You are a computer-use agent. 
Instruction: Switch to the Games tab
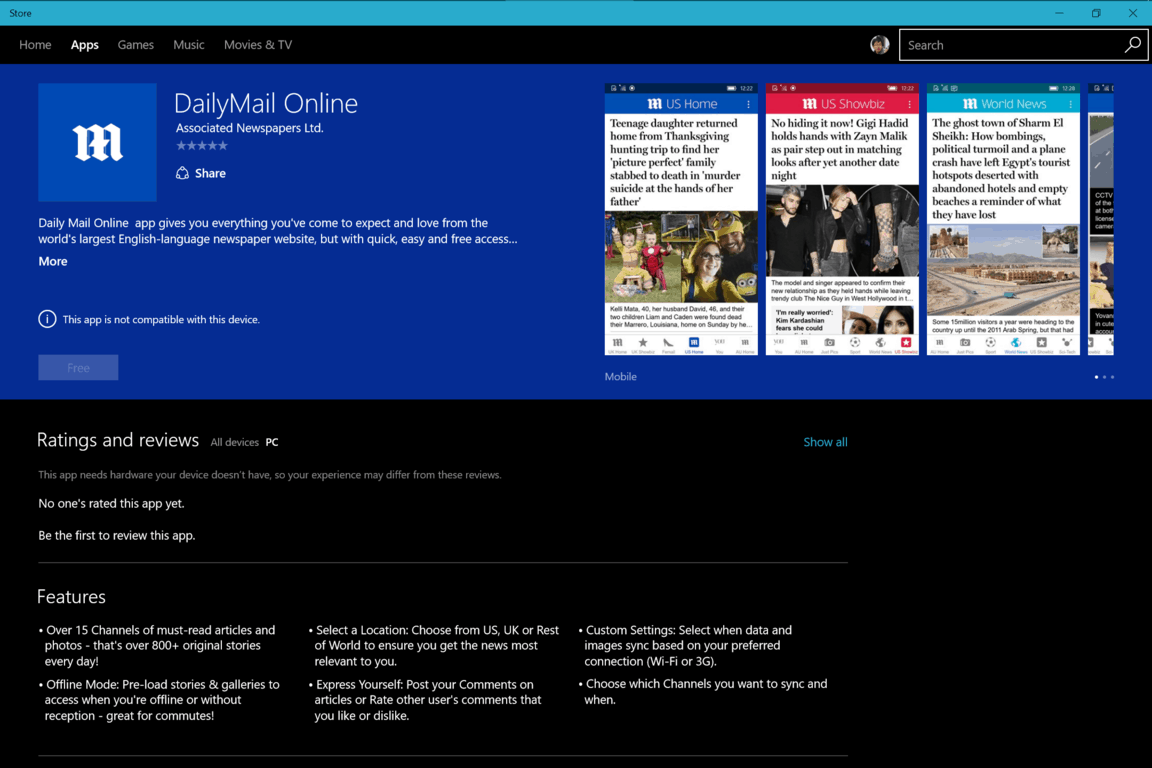(136, 45)
